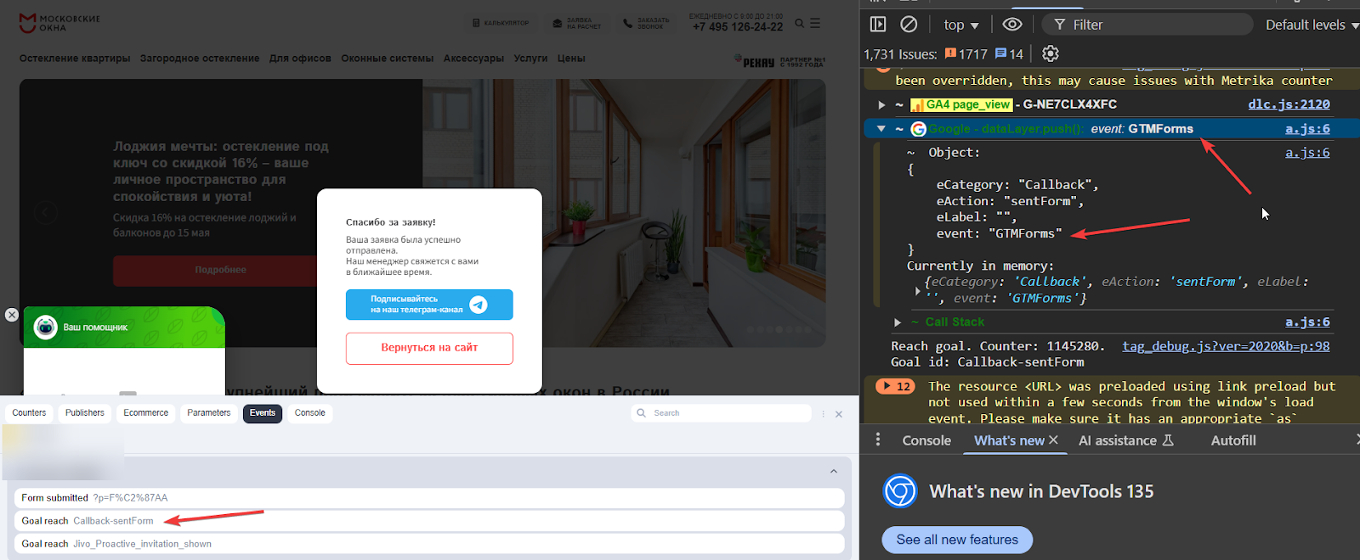Image resolution: width=1360 pixels, height=560 pixels.
Task: Switch to the Ecommerce tab
Action: [x=146, y=413]
